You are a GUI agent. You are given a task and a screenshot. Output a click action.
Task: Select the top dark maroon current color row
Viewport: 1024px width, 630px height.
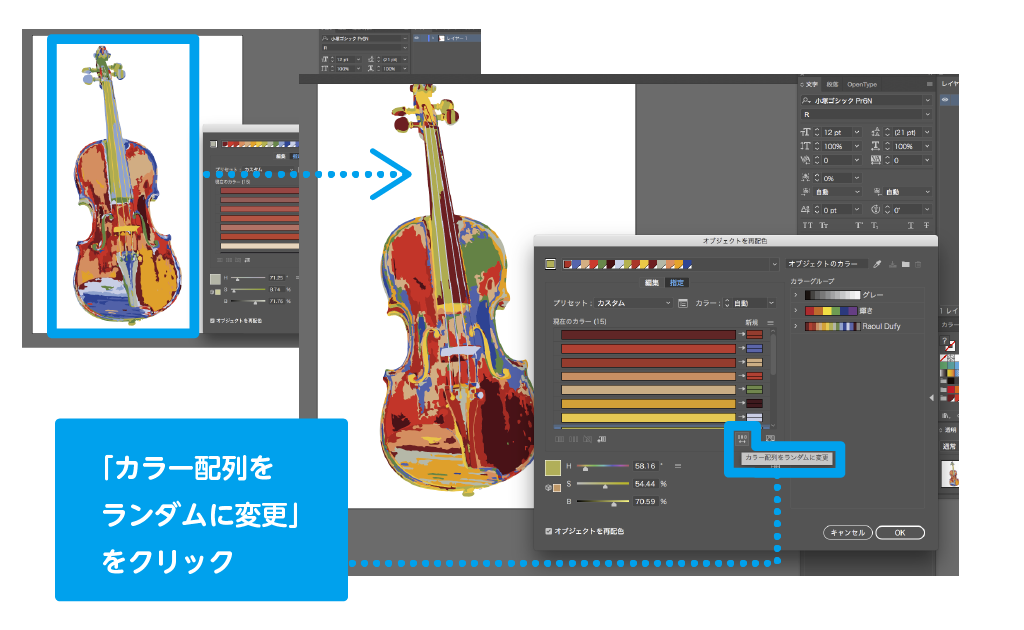tap(648, 335)
